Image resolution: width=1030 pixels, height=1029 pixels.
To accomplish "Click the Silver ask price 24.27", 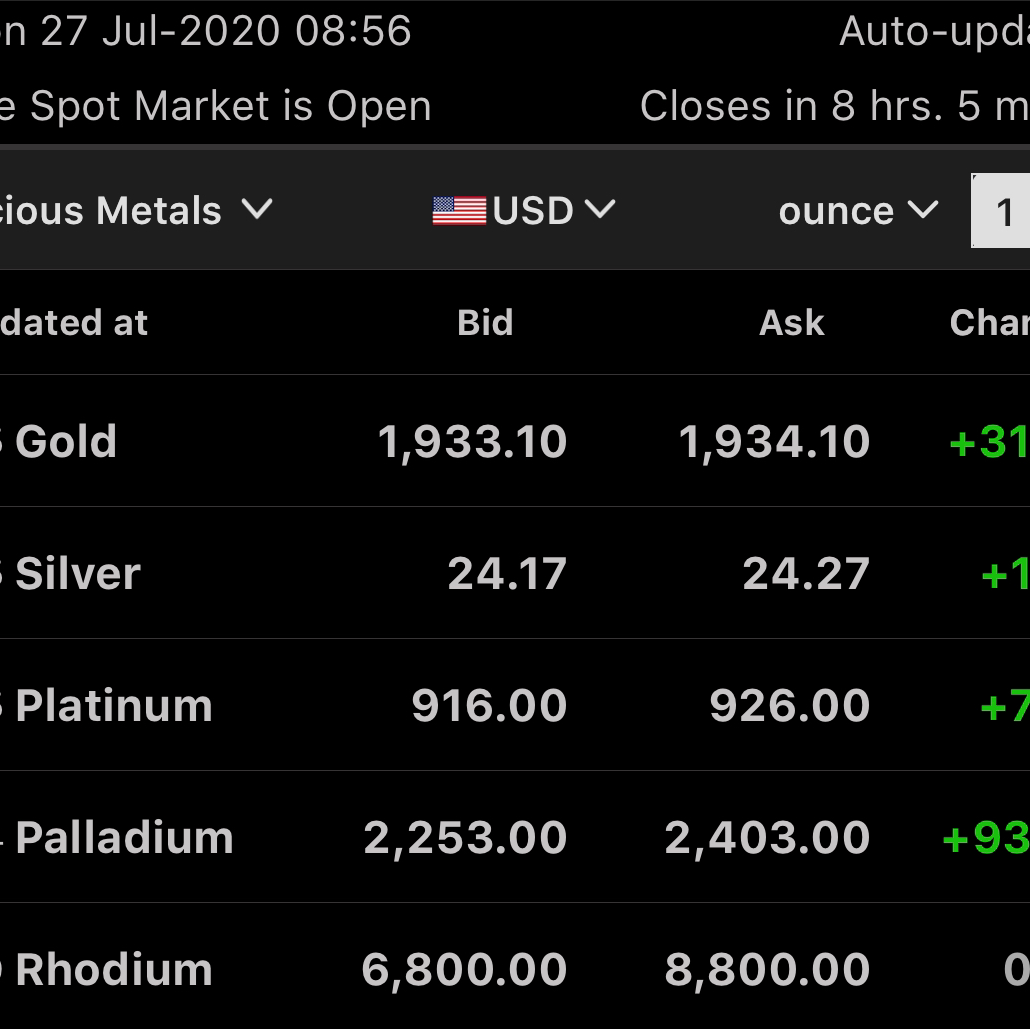I will [806, 574].
